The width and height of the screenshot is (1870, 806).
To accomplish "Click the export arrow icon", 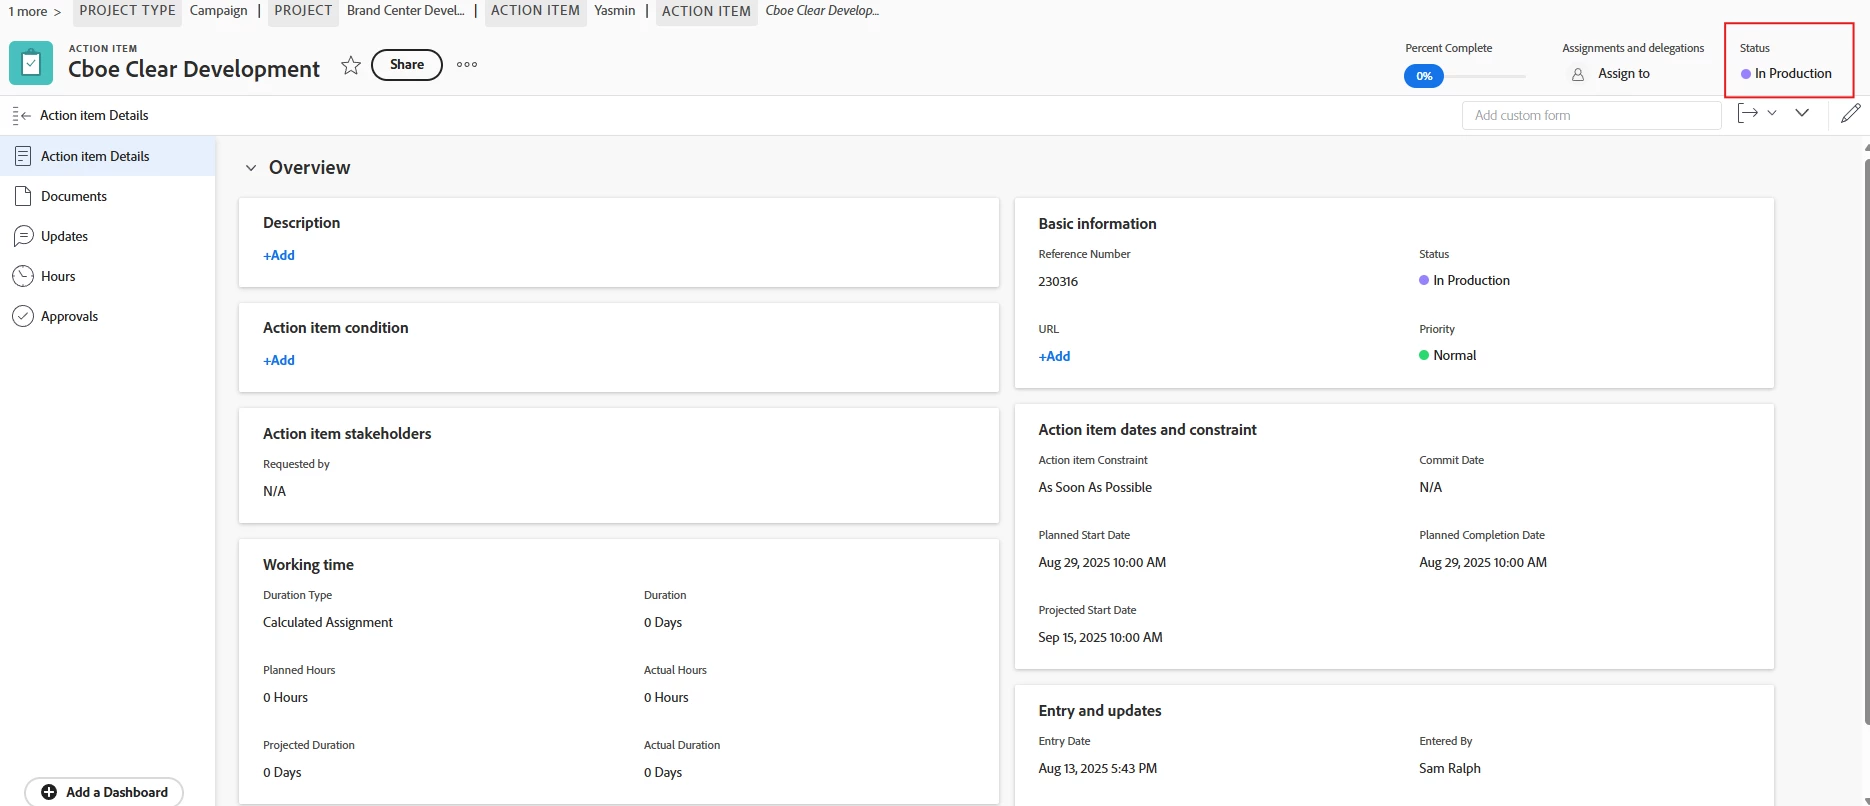I will click(1747, 113).
